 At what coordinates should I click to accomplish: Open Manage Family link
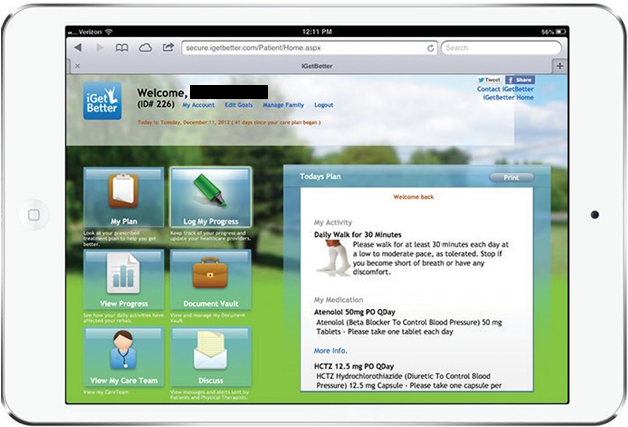click(x=283, y=105)
